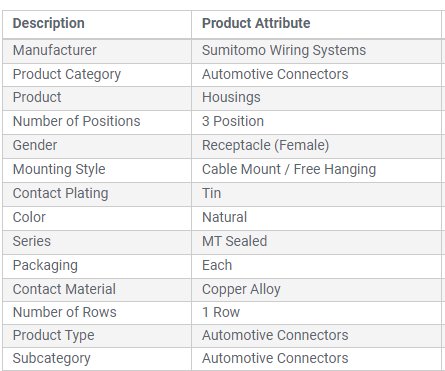The height and width of the screenshot is (371, 445).
Task: Click Cable Mount / Free Hanging value
Action: coord(289,170)
